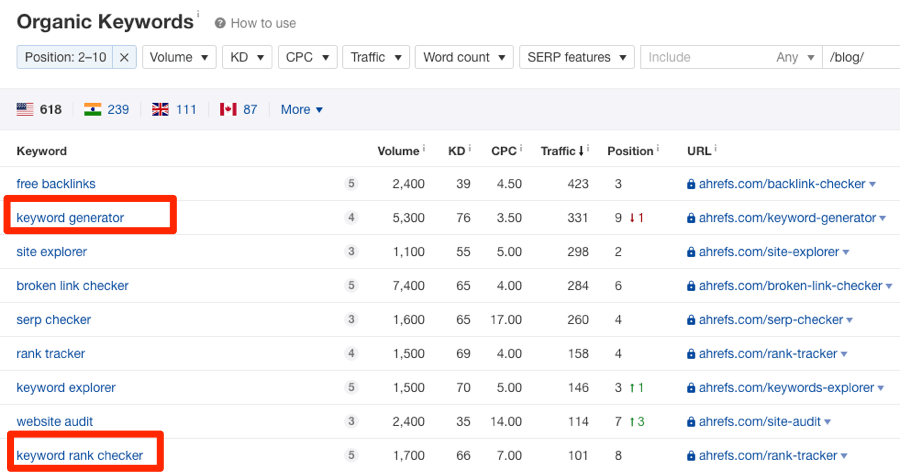The image size is (900, 472).
Task: Open the free backlinks keyword link
Action: pos(56,184)
